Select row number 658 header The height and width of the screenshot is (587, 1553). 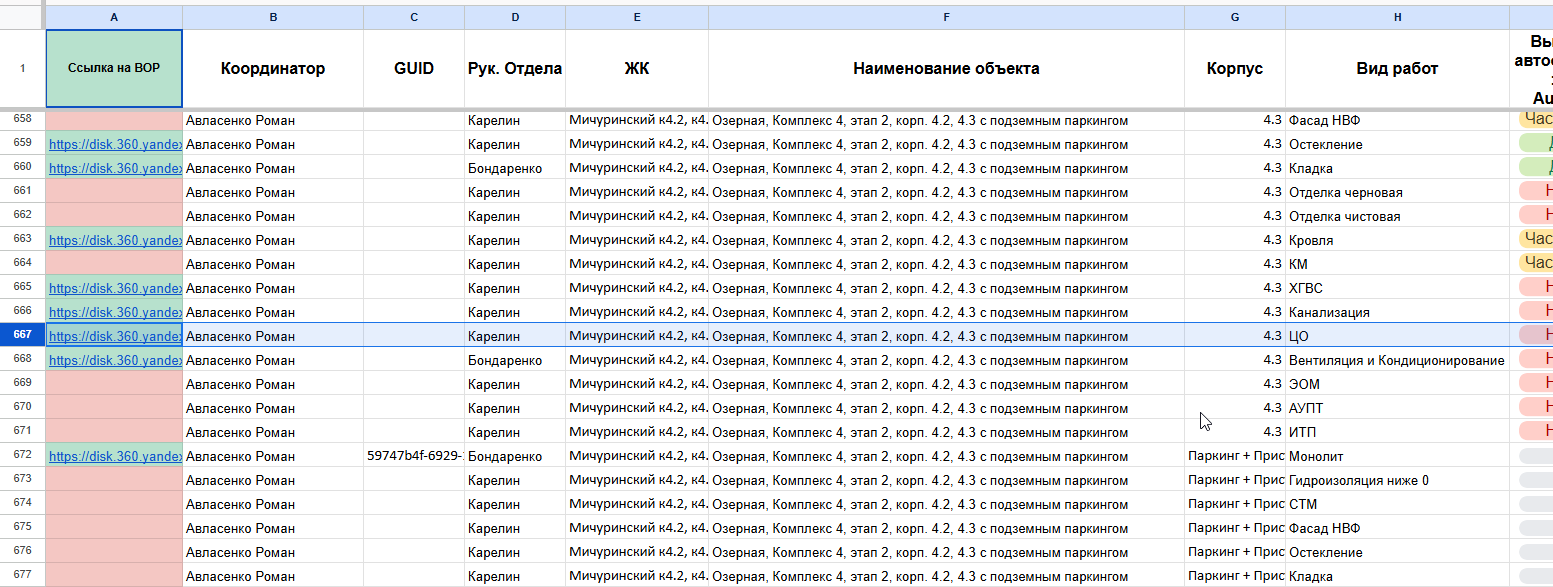(23, 119)
